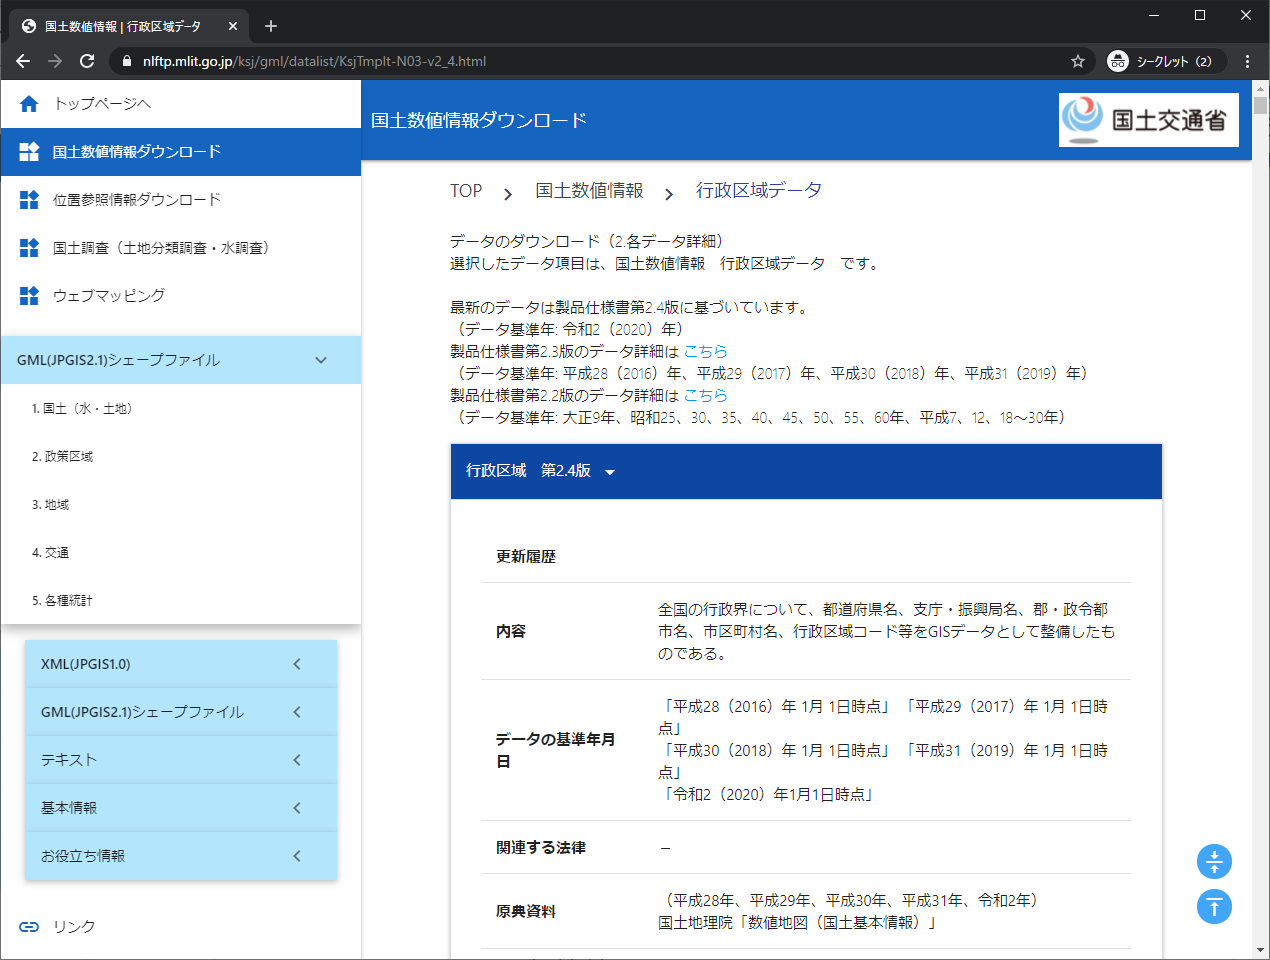
Task: Click the 更新履歴 row heading
Action: coord(526,557)
